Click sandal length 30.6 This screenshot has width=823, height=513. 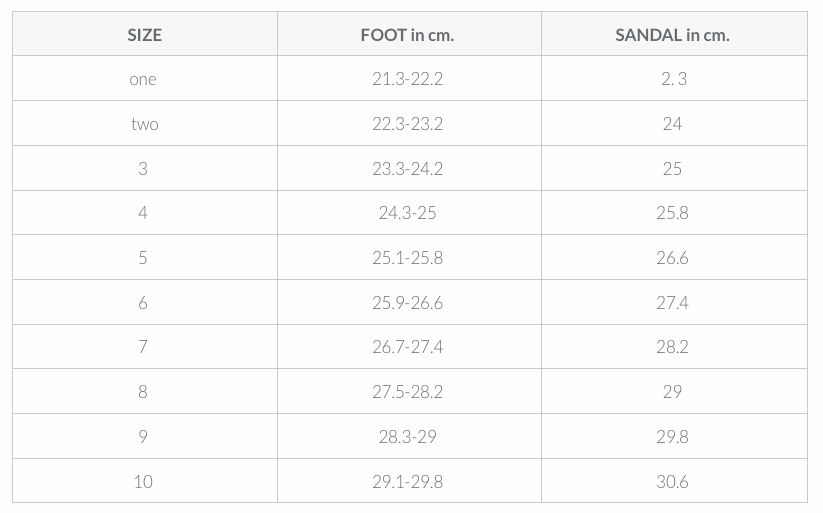672,481
